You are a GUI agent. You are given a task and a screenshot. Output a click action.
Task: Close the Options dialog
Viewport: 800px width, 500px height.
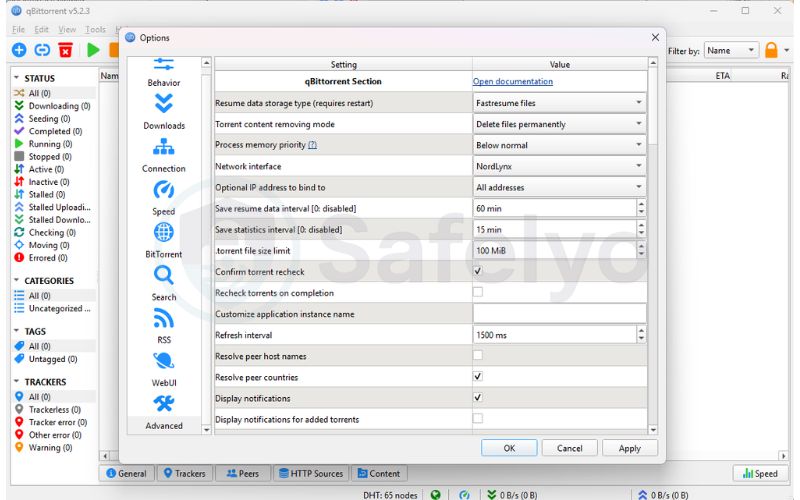pyautogui.click(x=655, y=37)
